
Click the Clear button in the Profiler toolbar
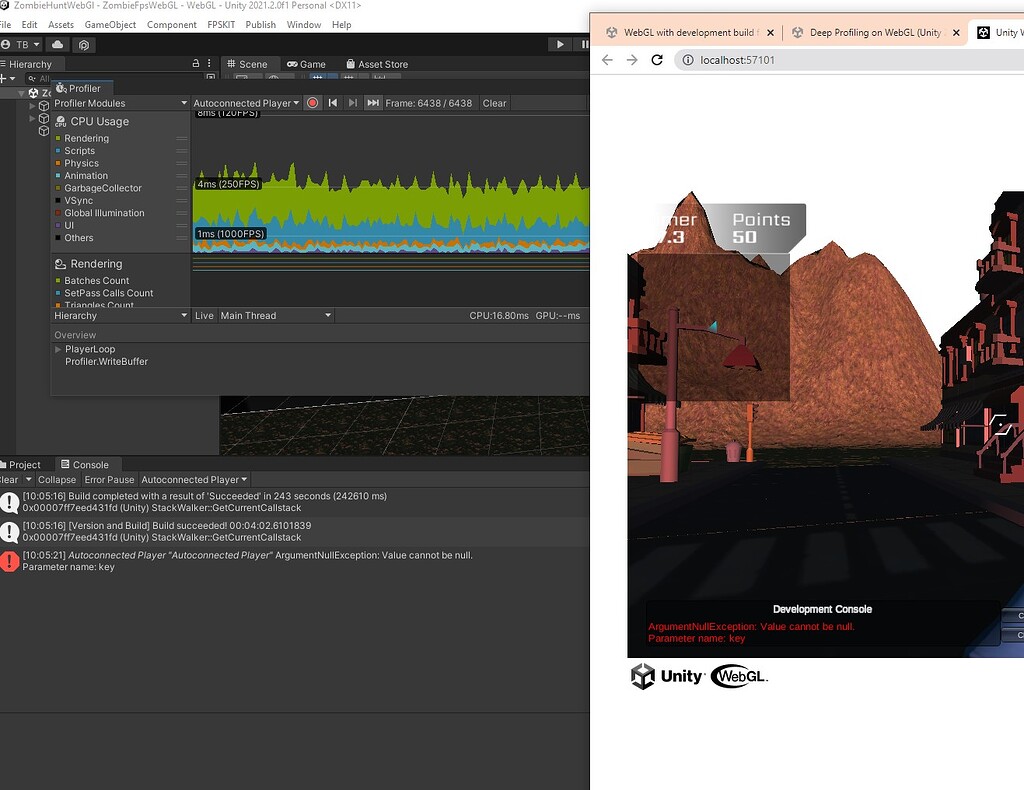[x=493, y=102]
